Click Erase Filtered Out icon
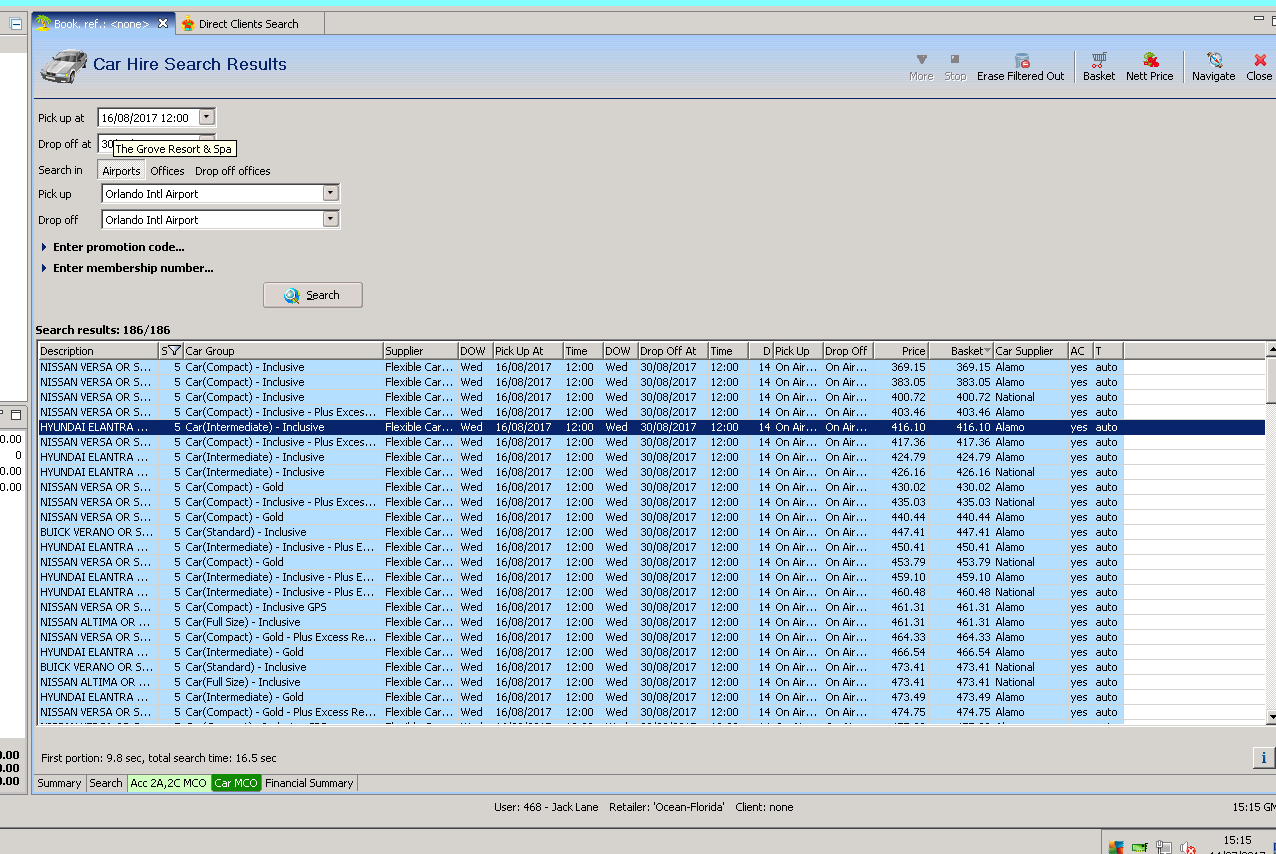 click(1020, 66)
